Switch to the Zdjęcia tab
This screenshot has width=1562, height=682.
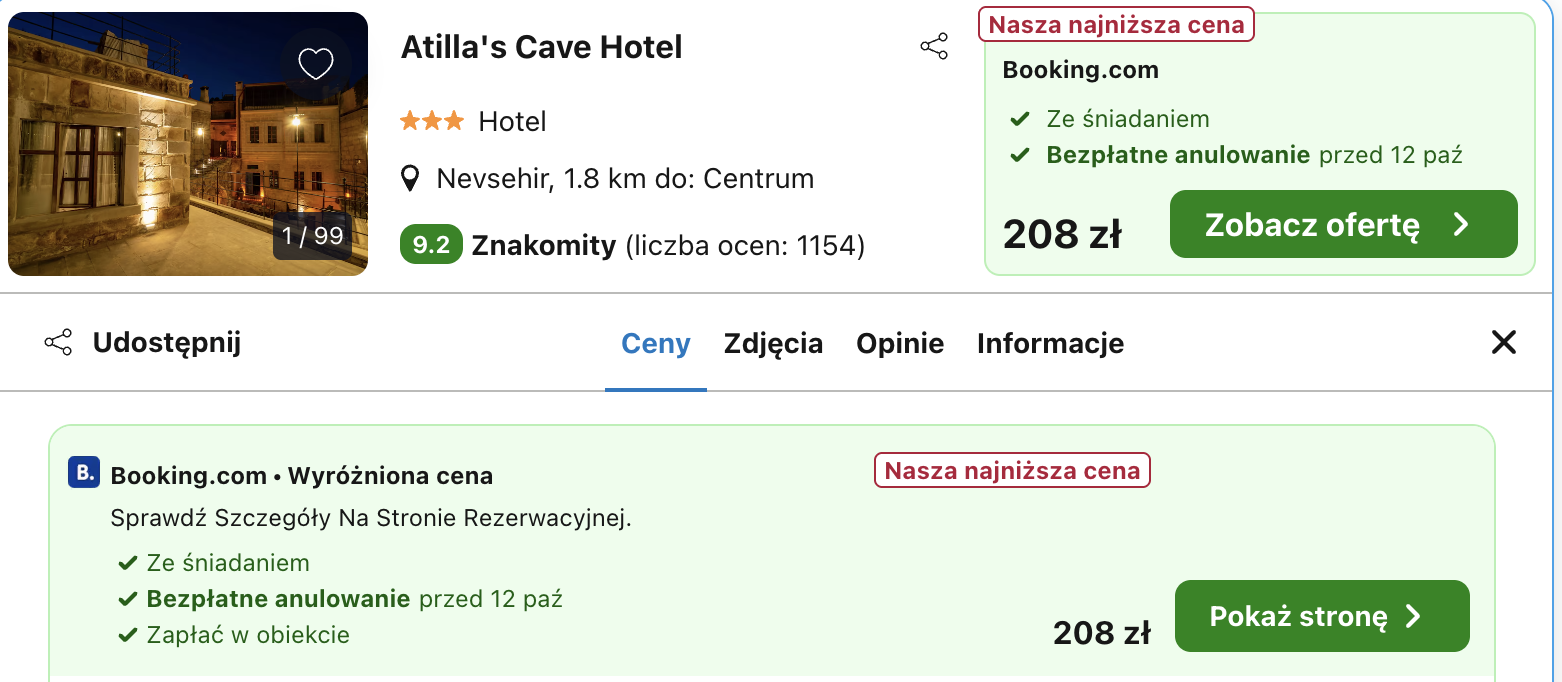click(x=773, y=344)
